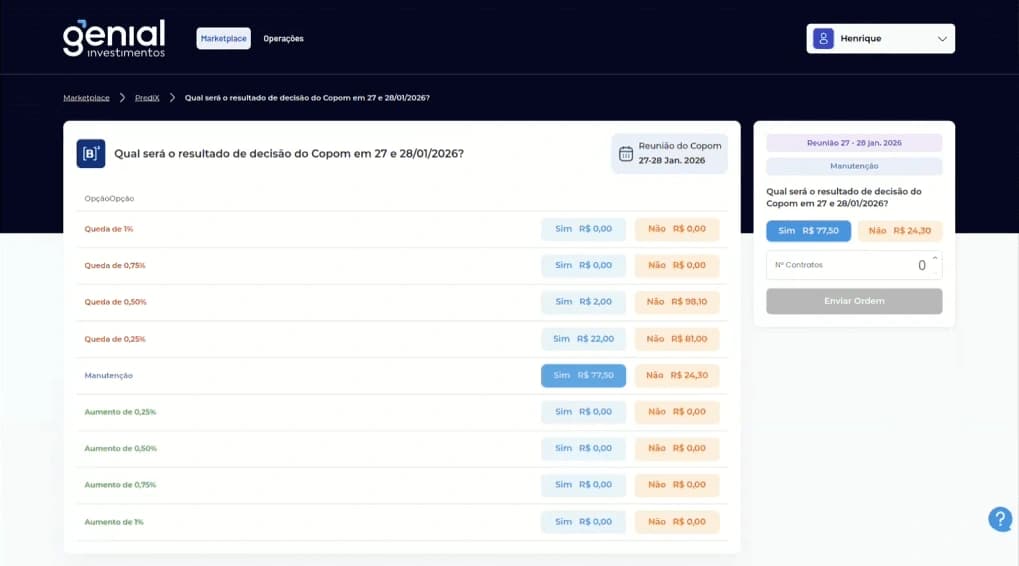The width and height of the screenshot is (1019, 566).
Task: Select Não for Queda de 1%
Action: [677, 229]
